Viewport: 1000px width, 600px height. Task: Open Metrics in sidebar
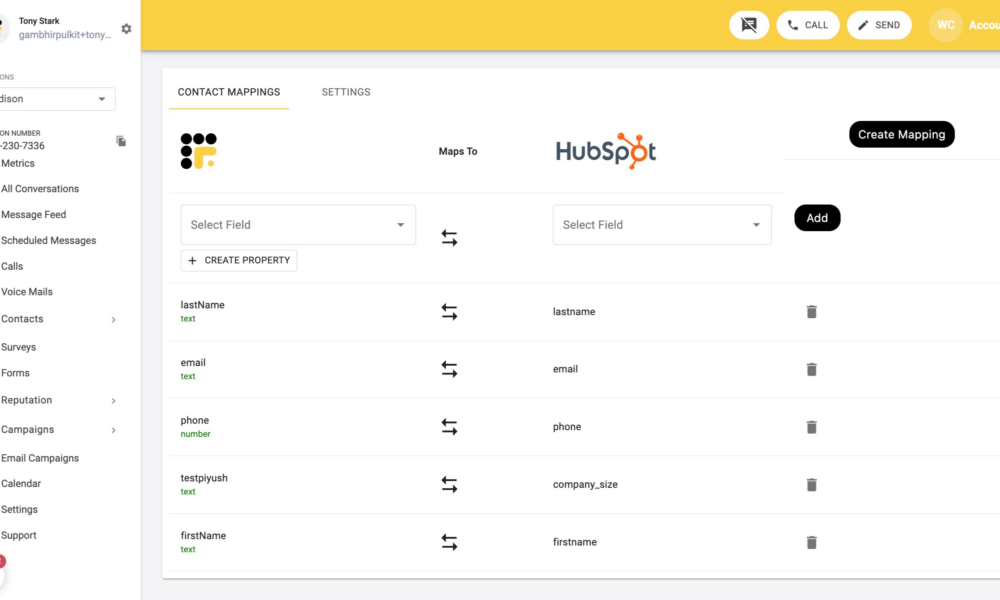coord(18,163)
